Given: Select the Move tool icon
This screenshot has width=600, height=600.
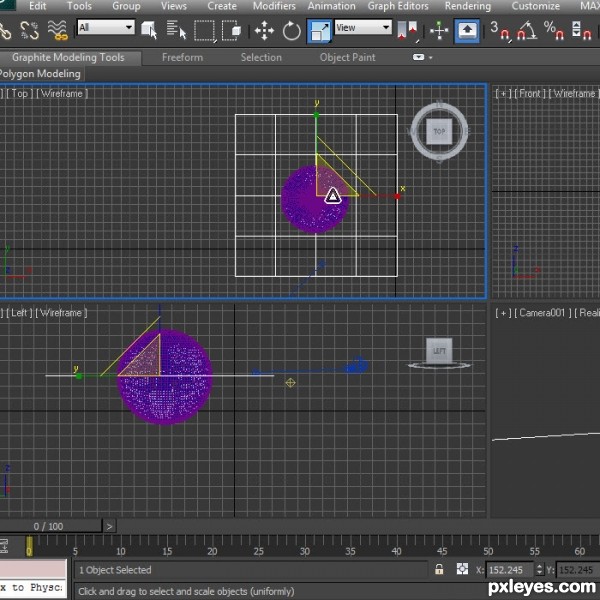Looking at the screenshot, I should [264, 31].
